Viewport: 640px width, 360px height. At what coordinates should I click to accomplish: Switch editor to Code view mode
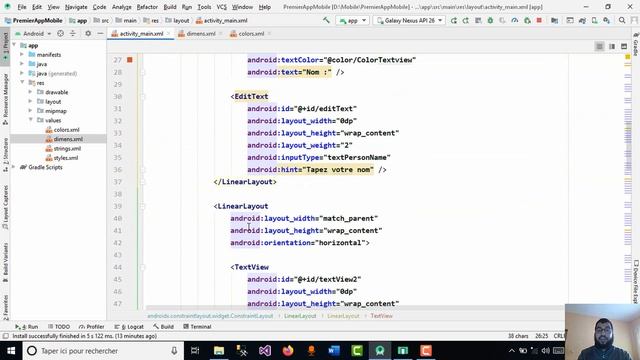(x=599, y=47)
